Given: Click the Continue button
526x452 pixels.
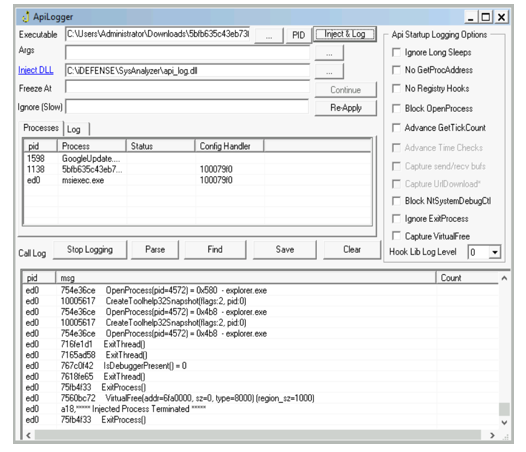Looking at the screenshot, I should click(346, 90).
